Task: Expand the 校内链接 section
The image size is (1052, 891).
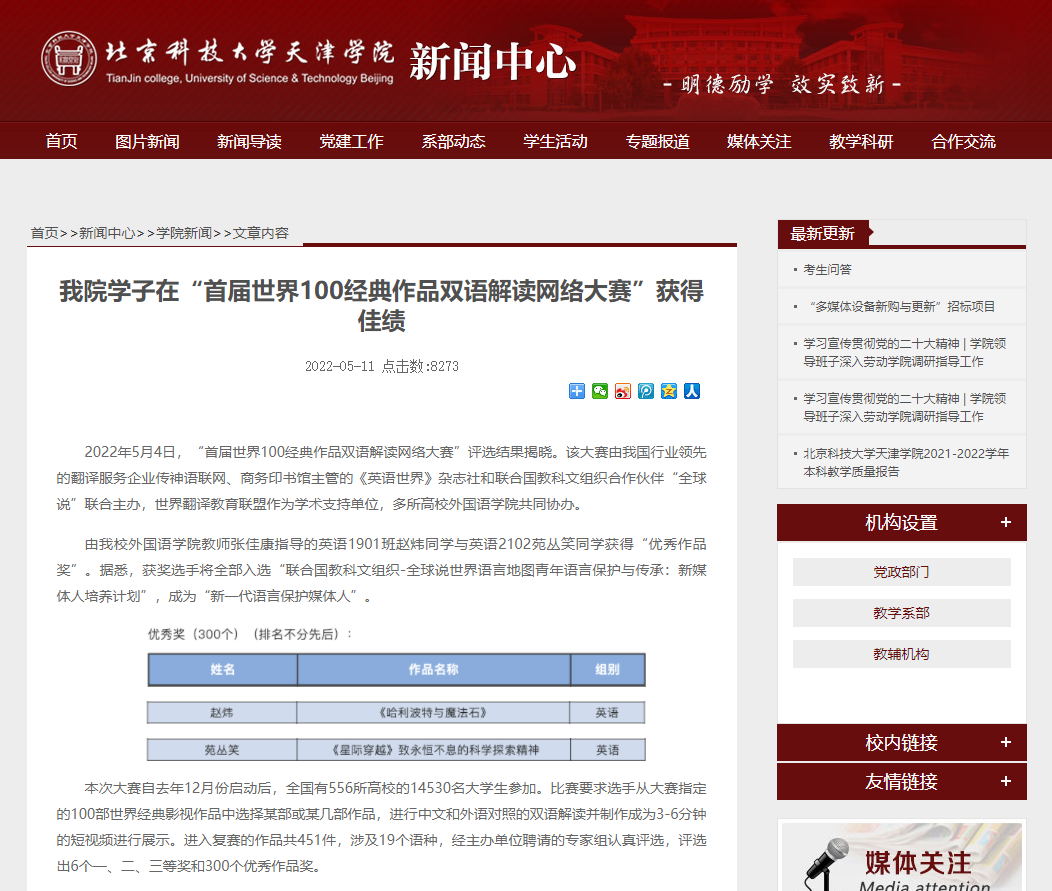Action: (1005, 742)
